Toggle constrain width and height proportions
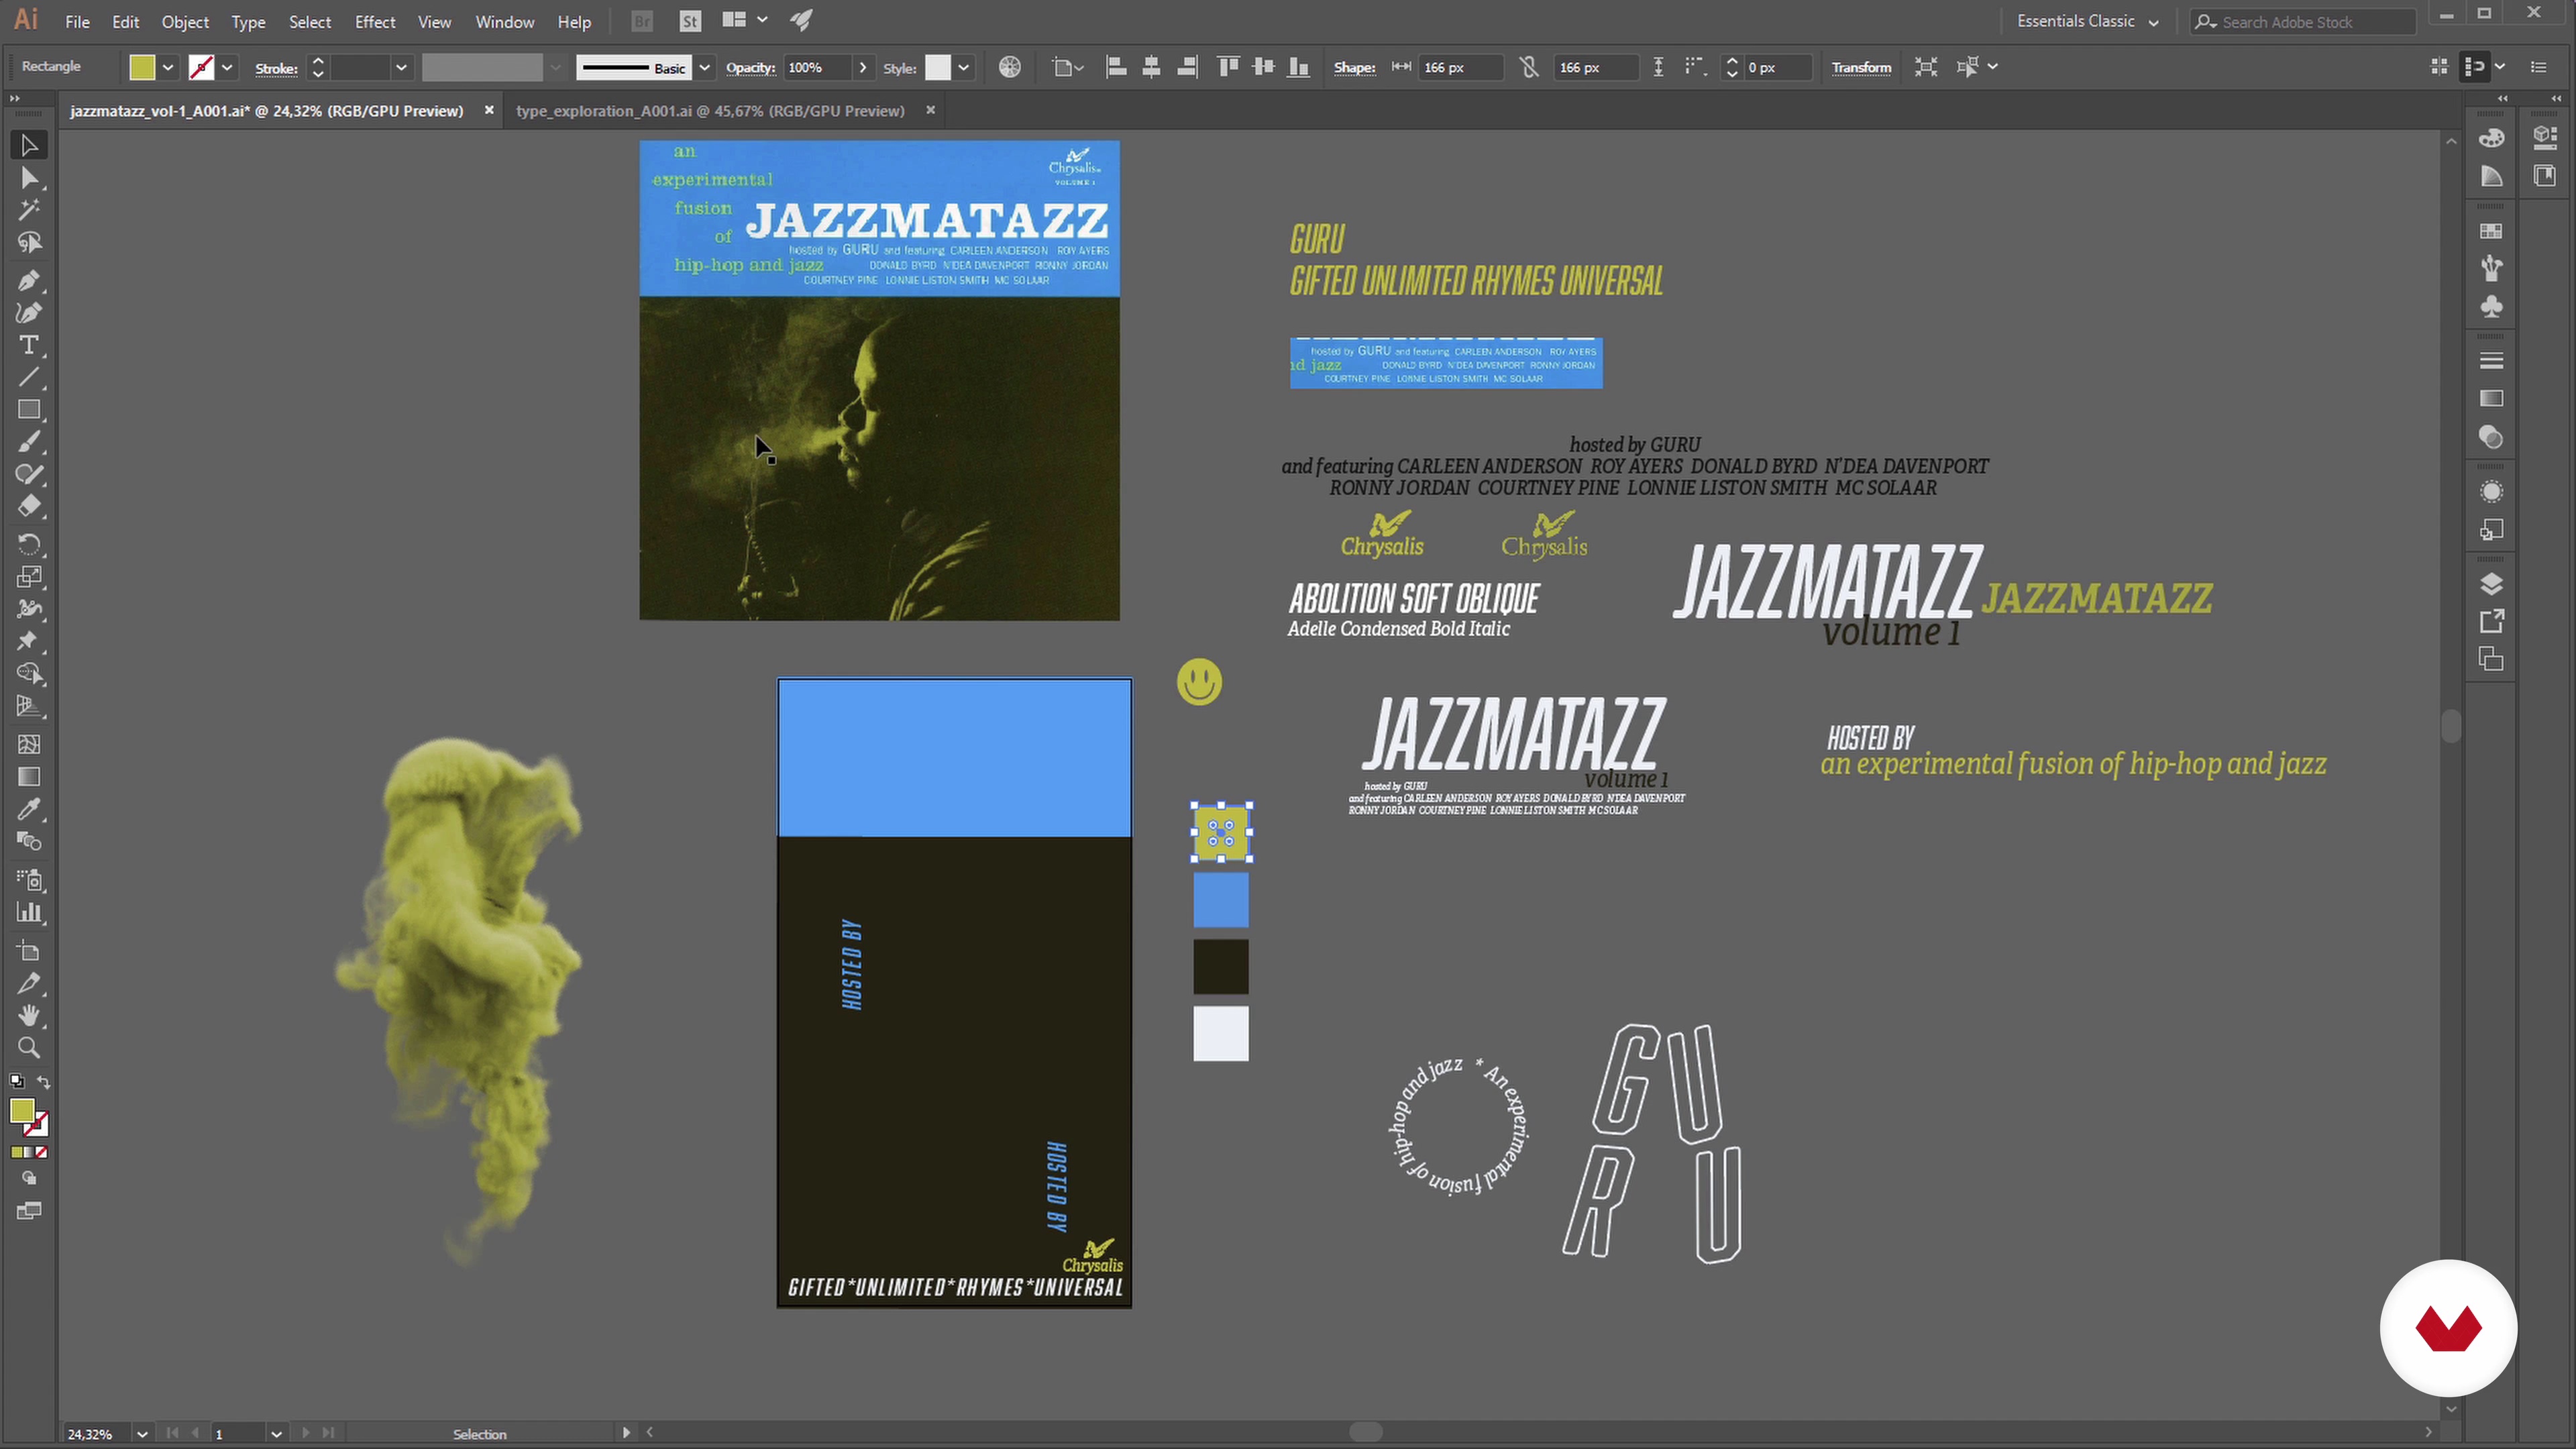Image resolution: width=2576 pixels, height=1449 pixels. [1529, 67]
